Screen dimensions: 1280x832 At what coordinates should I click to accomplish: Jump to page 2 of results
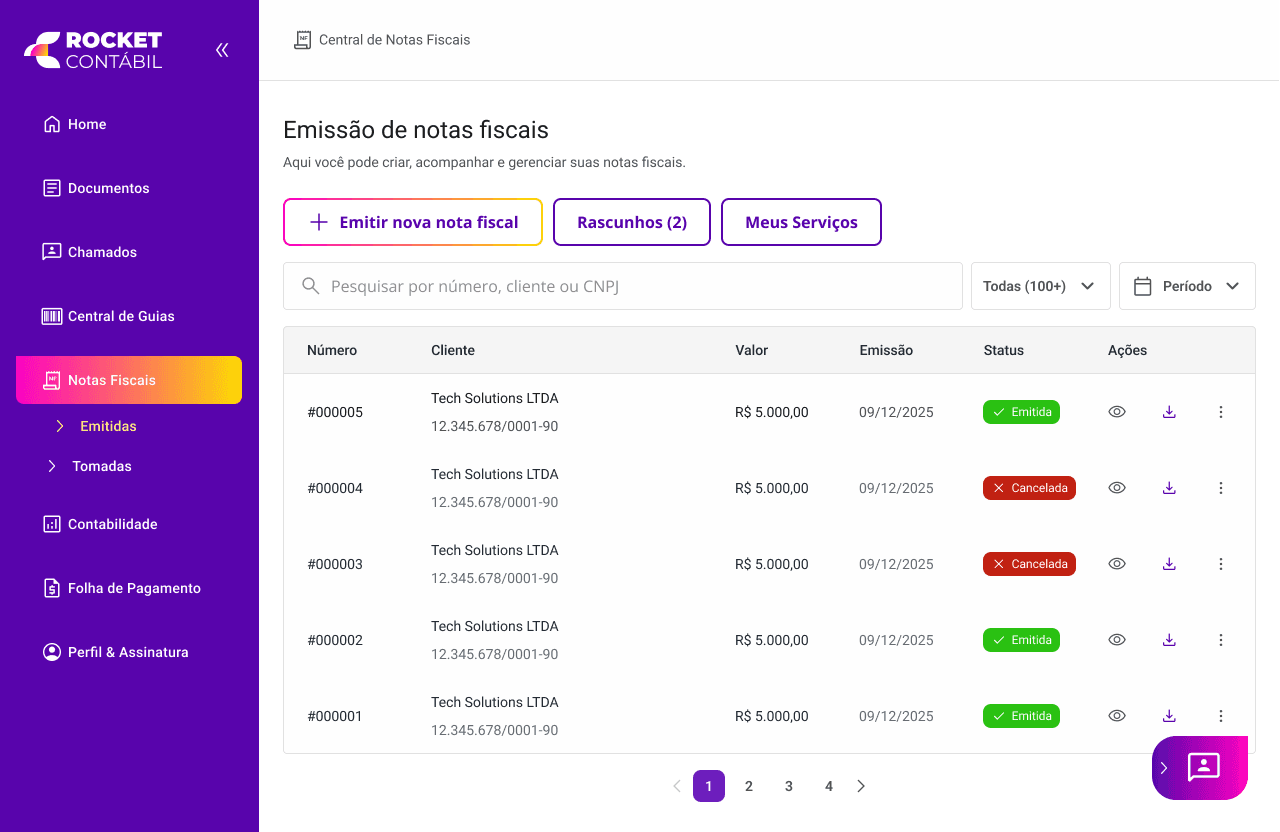pyautogui.click(x=749, y=786)
